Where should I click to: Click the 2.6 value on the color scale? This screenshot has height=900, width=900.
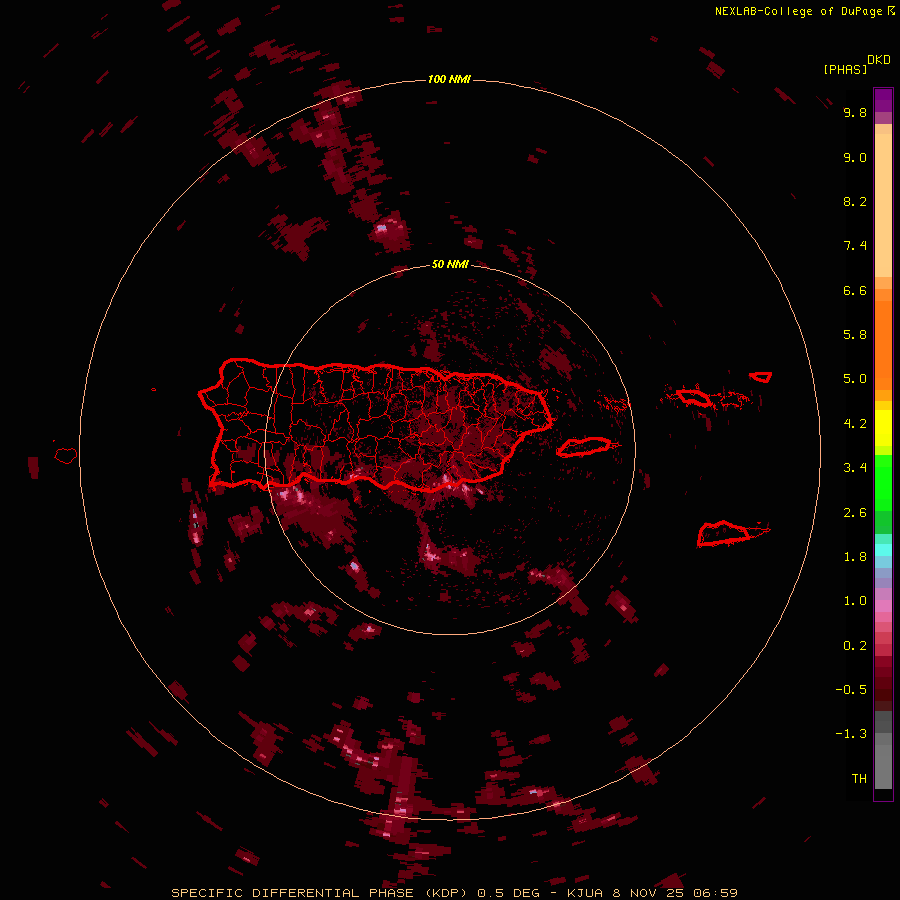(x=855, y=513)
